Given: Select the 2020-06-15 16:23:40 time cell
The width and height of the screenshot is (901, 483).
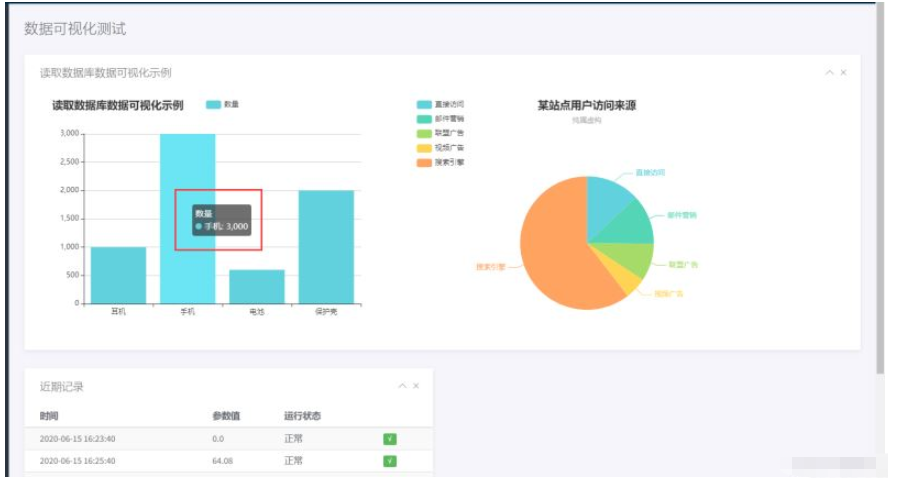Looking at the screenshot, I should point(78,439).
